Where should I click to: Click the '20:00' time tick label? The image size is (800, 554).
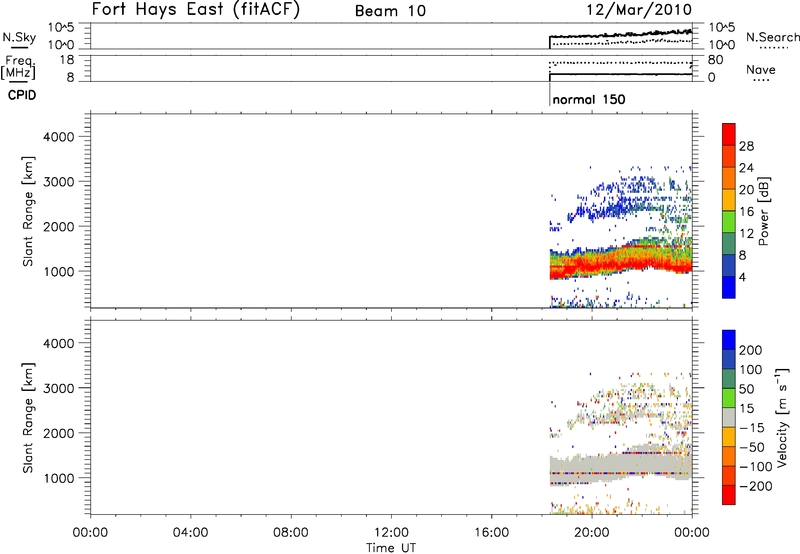click(x=592, y=533)
